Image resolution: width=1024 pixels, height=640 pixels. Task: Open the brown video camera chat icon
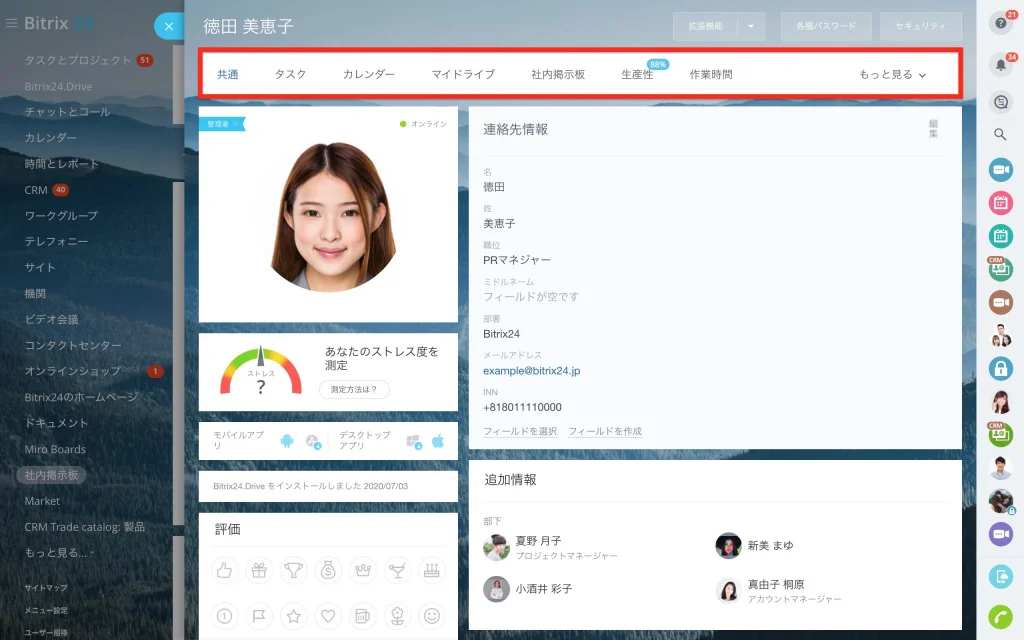pos(1000,302)
